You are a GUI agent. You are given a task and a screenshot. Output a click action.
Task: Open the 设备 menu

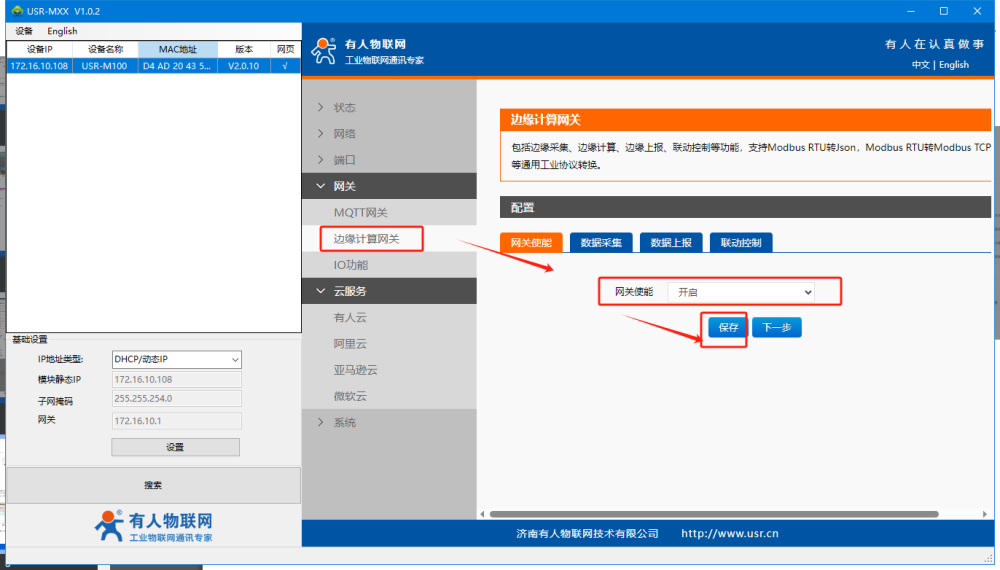tap(24, 31)
